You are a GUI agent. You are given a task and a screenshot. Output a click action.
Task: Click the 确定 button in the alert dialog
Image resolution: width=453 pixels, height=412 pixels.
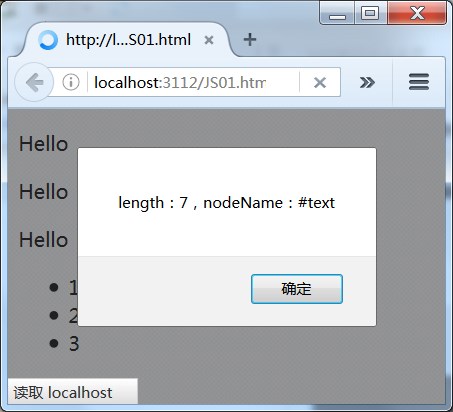pyautogui.click(x=297, y=289)
